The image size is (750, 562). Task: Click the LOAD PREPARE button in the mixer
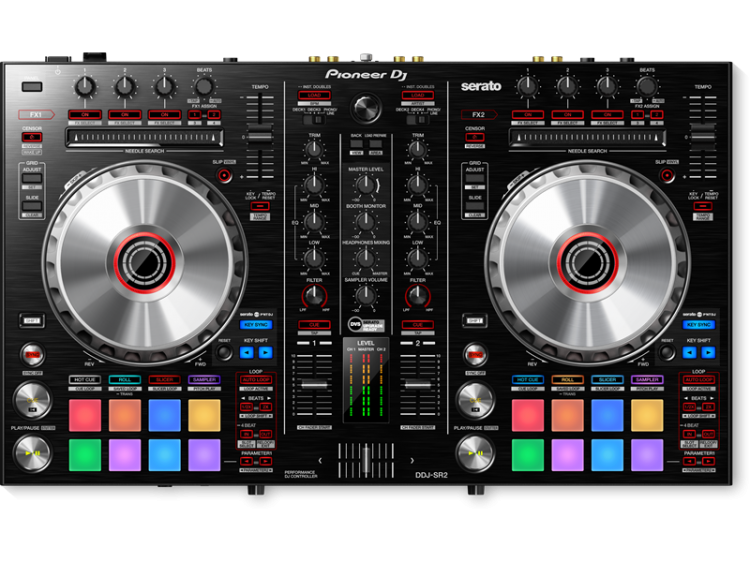(376, 143)
